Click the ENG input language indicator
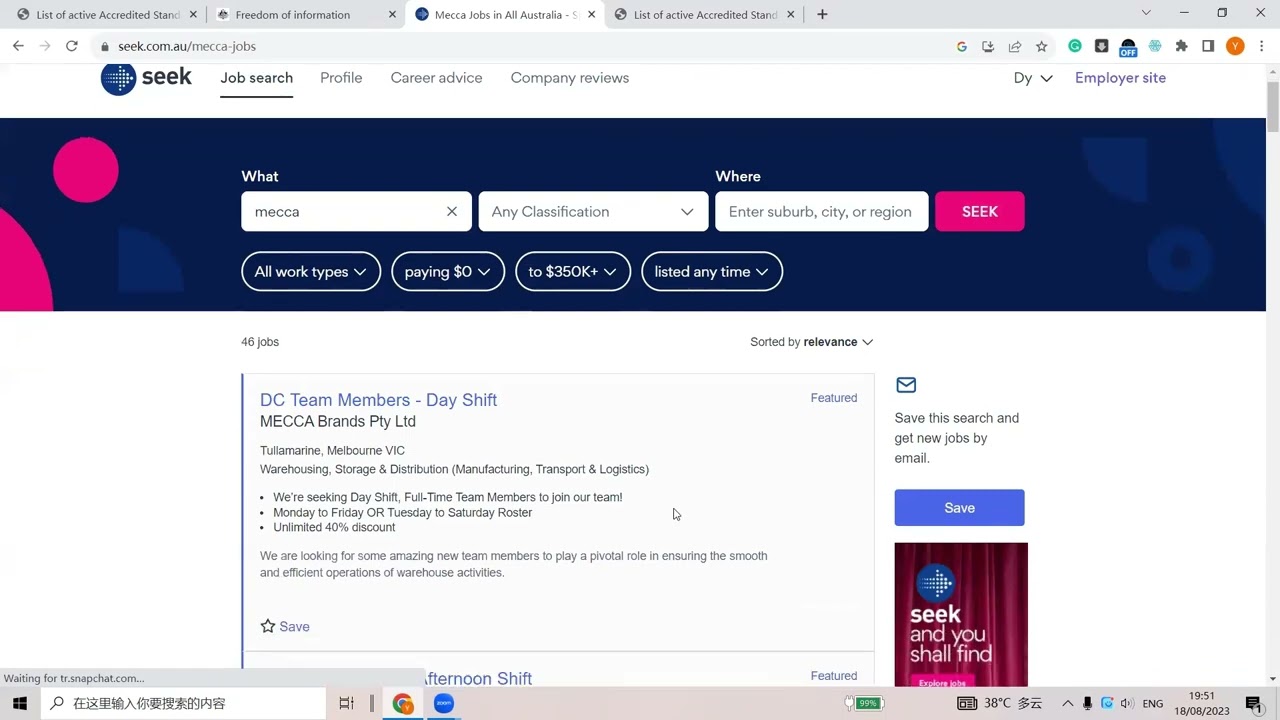This screenshot has width=1280, height=720. tap(1153, 703)
